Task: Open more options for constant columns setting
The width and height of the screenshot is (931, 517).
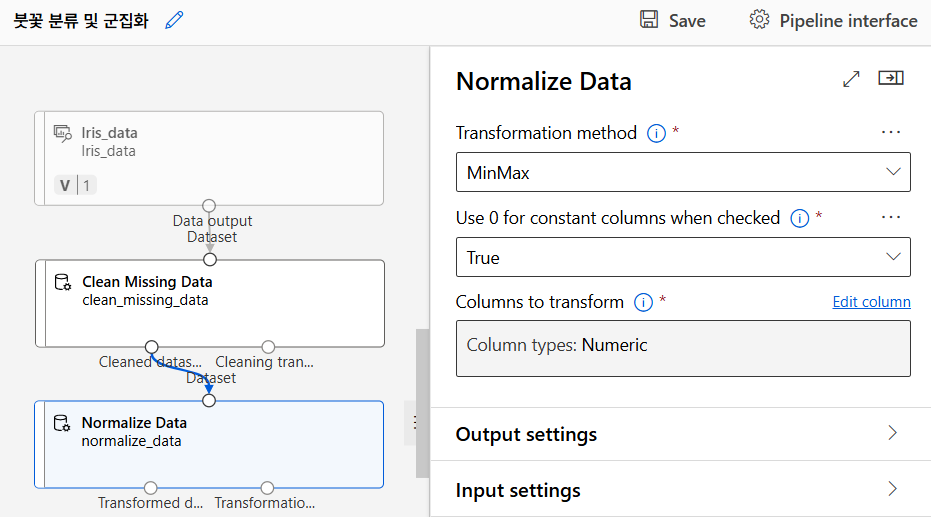Action: (x=891, y=217)
